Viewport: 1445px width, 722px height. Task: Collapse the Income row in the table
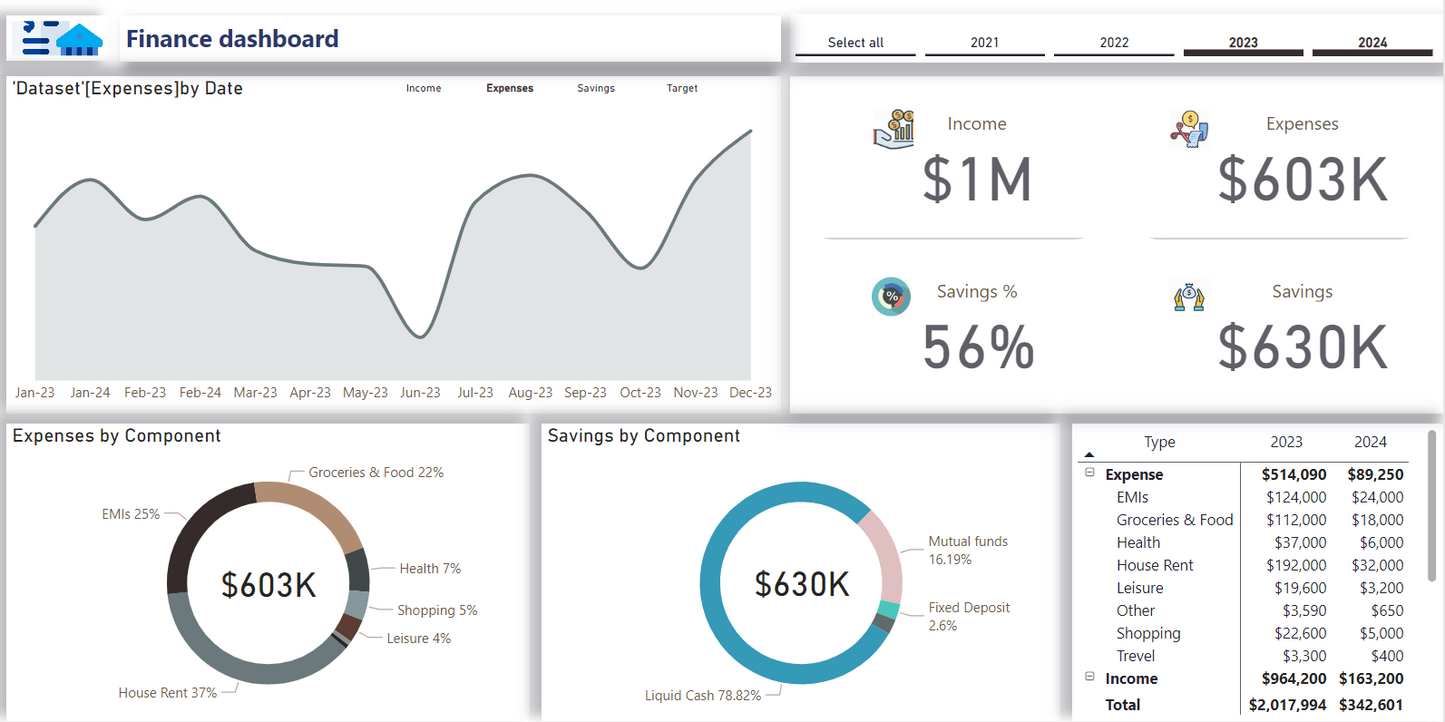coord(1090,678)
